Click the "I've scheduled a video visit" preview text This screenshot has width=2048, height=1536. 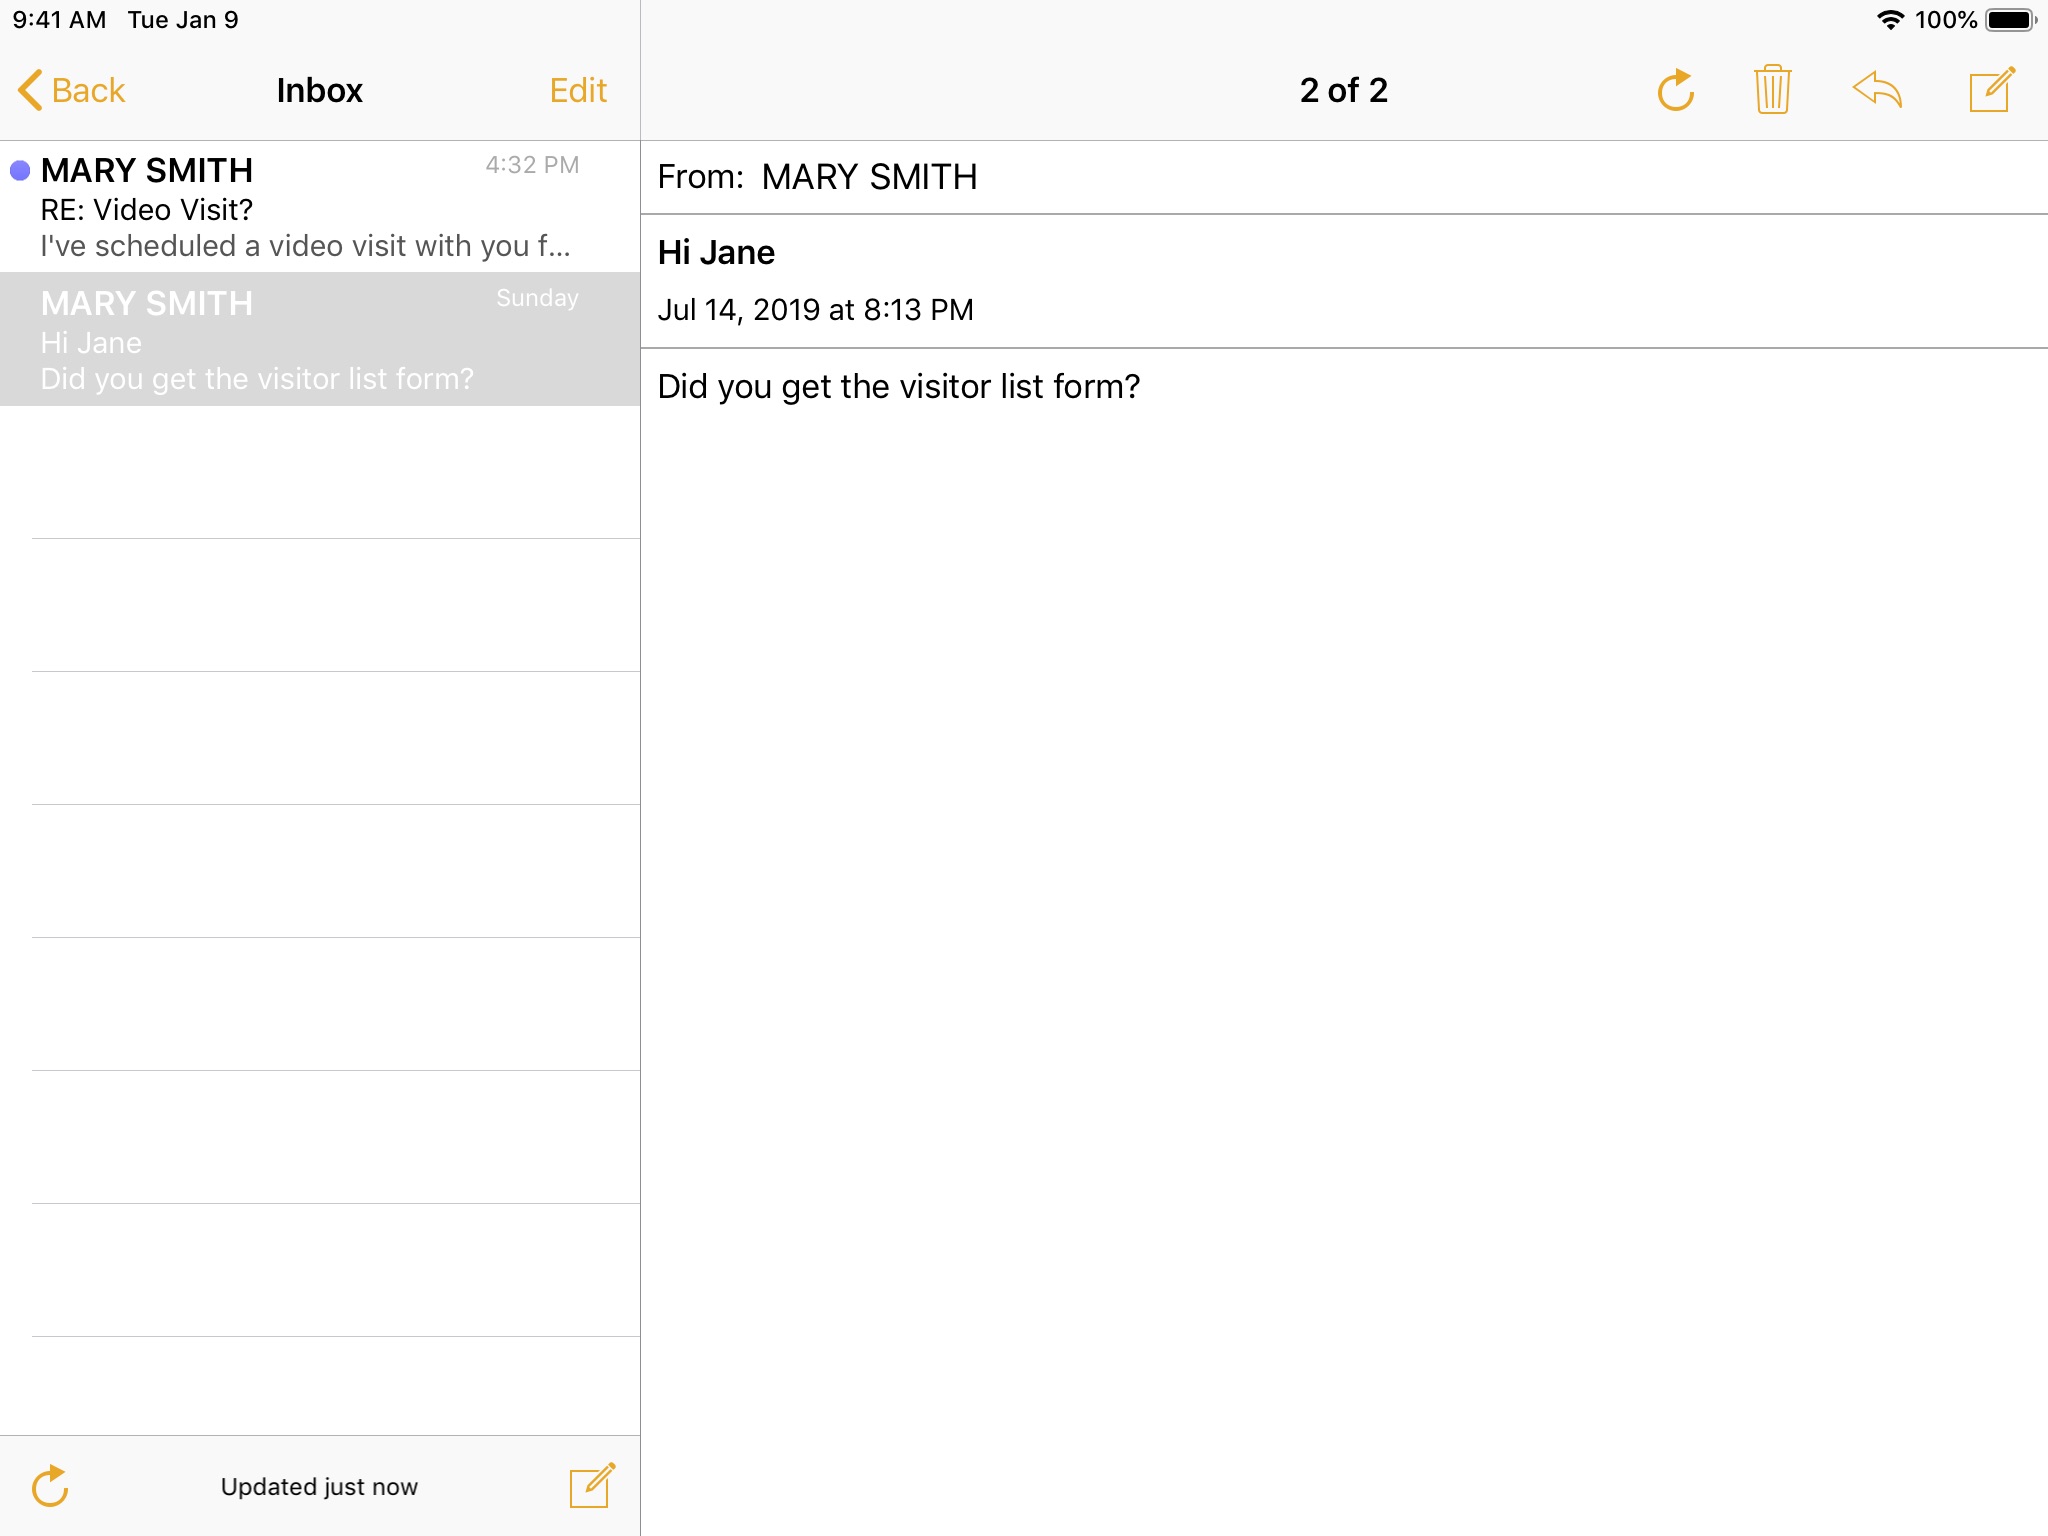(305, 246)
